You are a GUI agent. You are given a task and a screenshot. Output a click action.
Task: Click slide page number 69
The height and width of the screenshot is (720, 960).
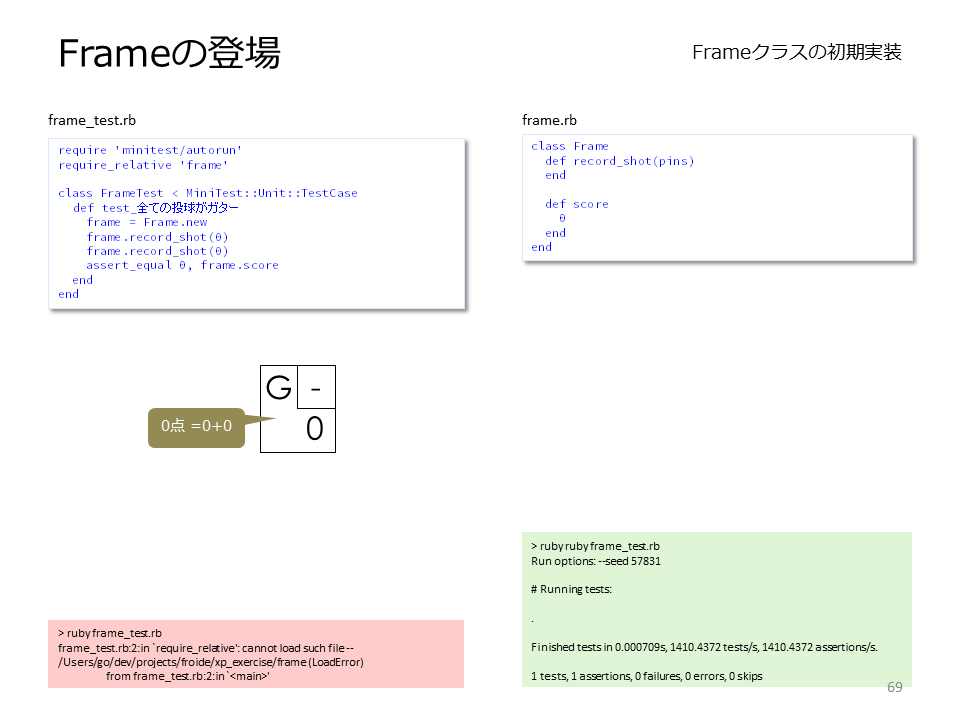895,687
